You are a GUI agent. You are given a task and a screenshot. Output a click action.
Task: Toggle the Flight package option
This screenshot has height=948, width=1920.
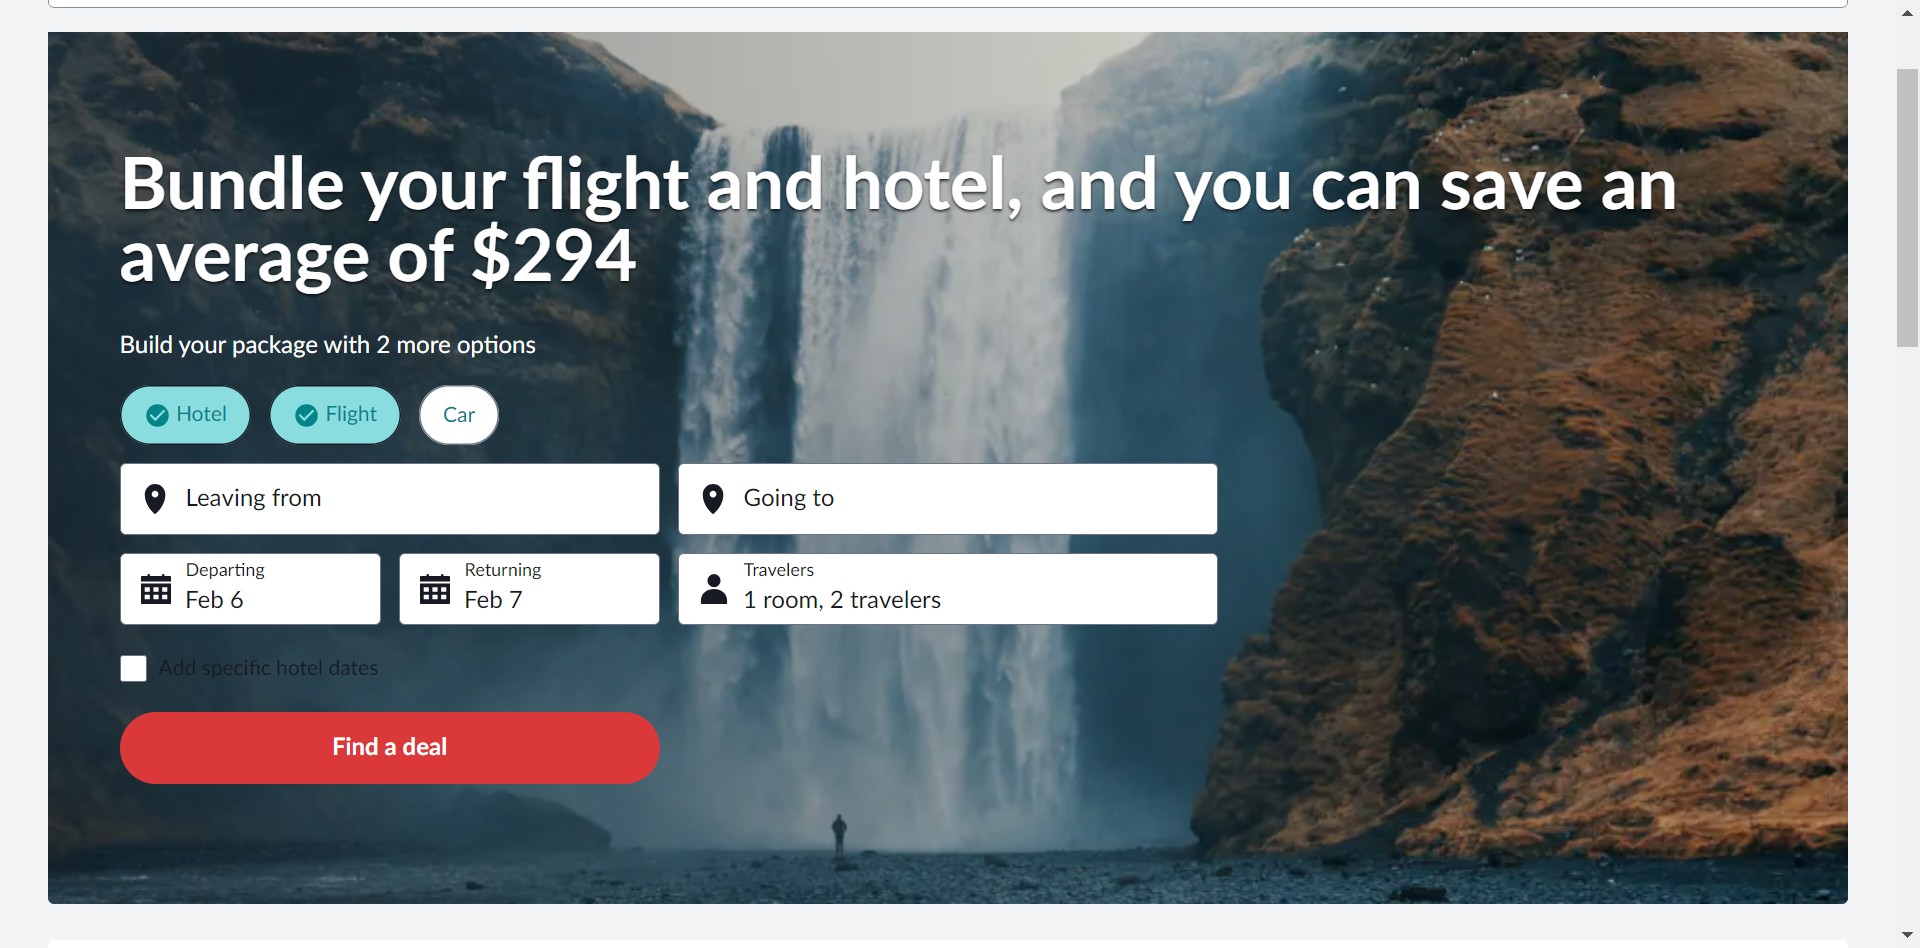pyautogui.click(x=335, y=415)
